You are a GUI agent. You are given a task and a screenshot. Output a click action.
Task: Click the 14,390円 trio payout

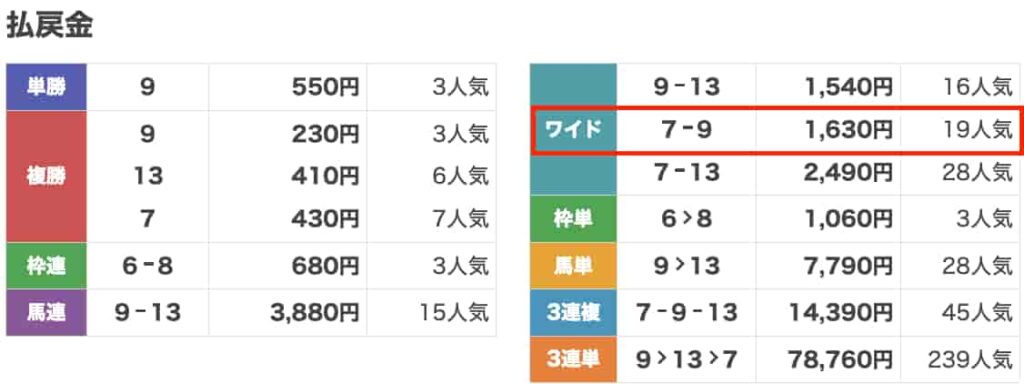(x=840, y=313)
